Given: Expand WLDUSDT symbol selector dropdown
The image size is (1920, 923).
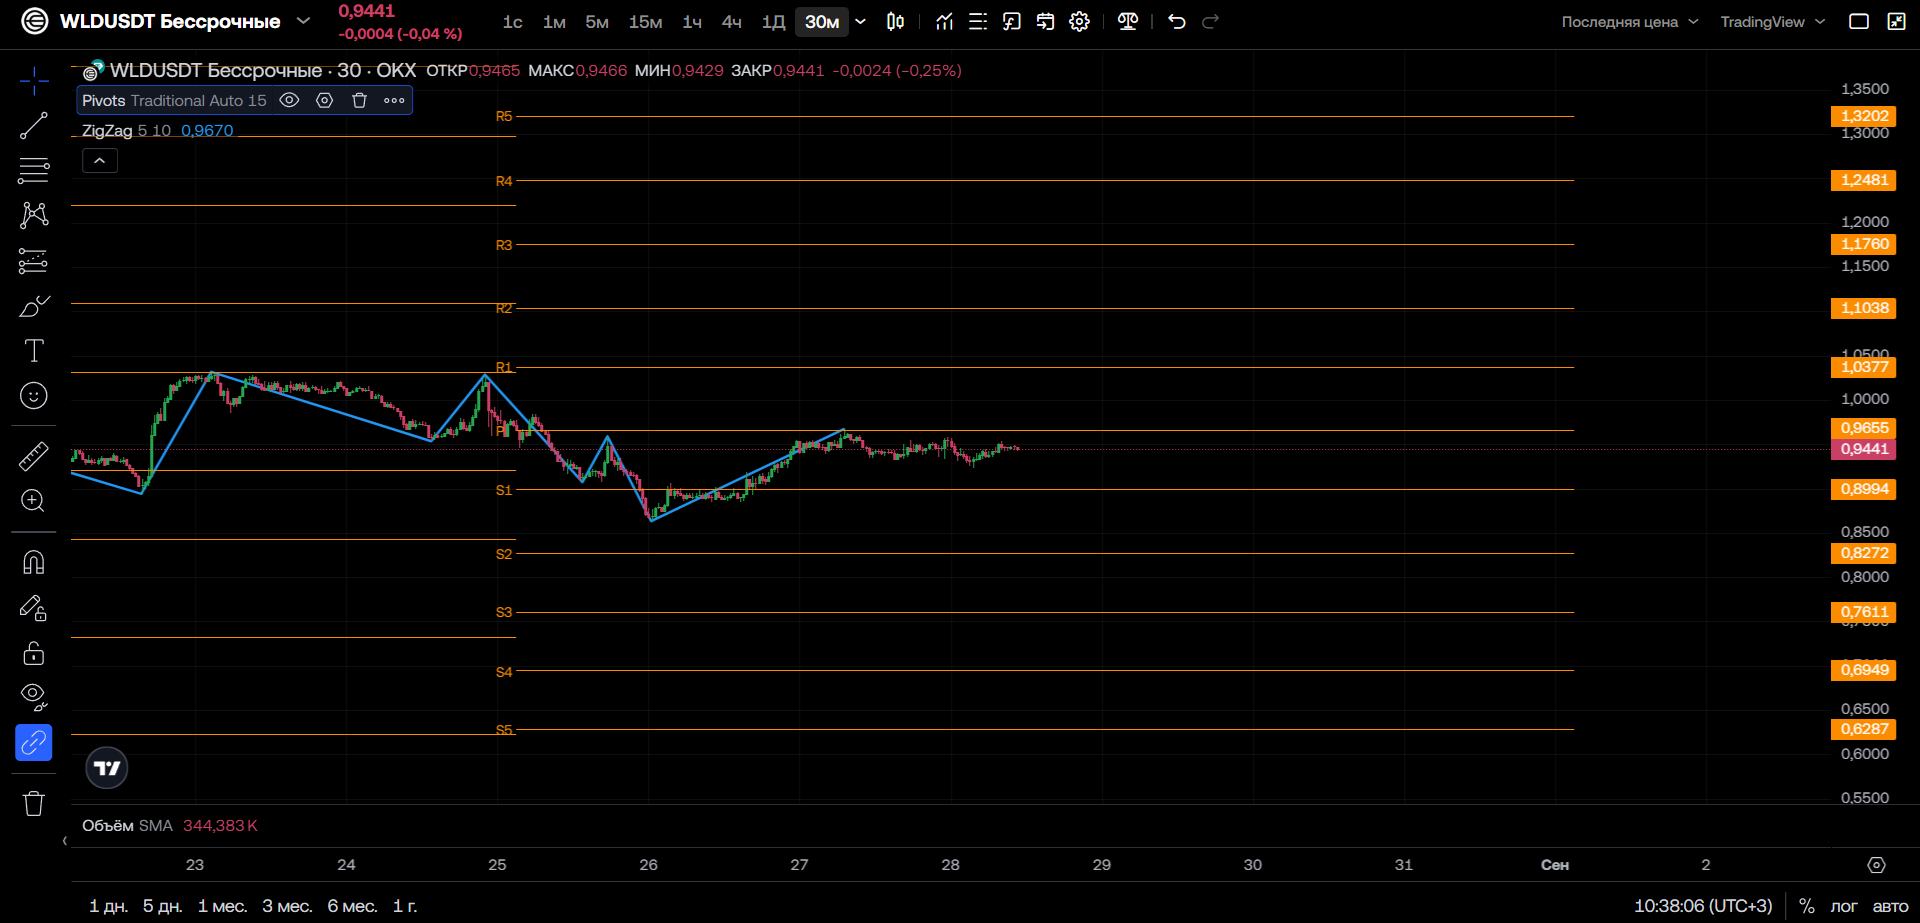Looking at the screenshot, I should 304,21.
